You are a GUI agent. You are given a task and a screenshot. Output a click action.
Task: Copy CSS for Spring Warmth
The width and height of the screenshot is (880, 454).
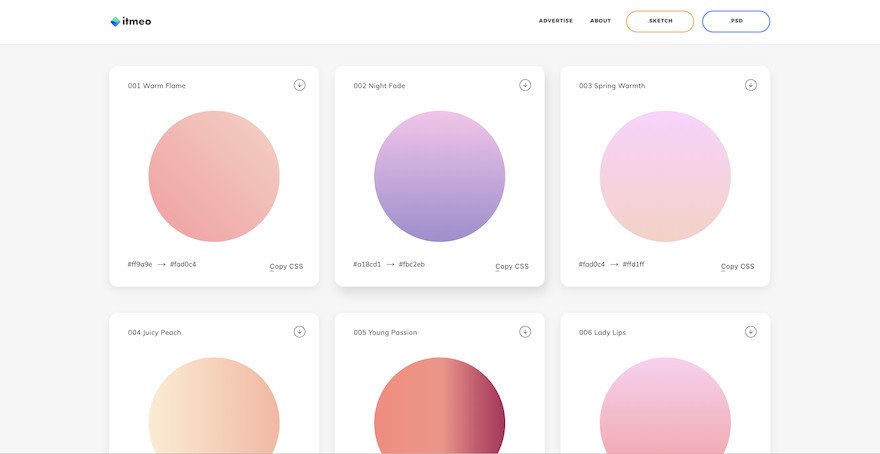(x=738, y=266)
